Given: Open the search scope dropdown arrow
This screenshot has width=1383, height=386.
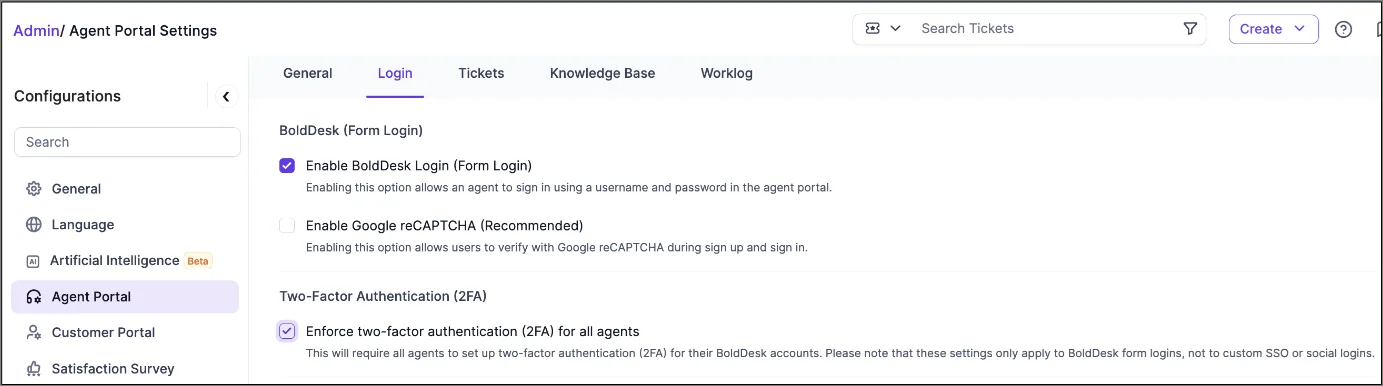Looking at the screenshot, I should coord(895,29).
